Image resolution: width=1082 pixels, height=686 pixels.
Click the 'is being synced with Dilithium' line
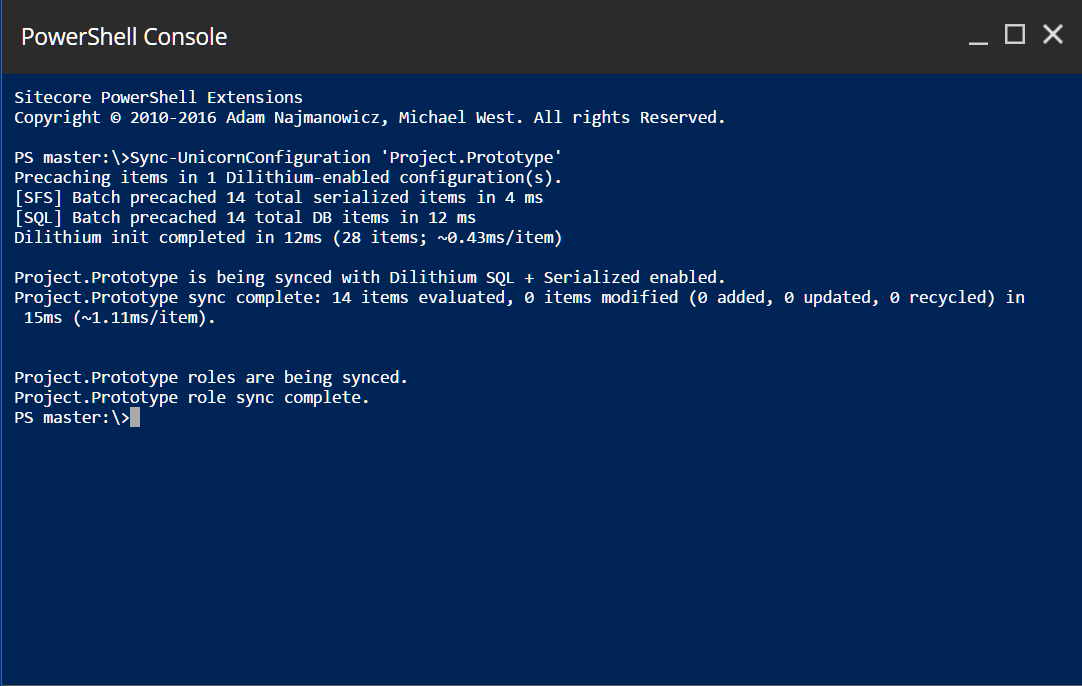(x=369, y=277)
